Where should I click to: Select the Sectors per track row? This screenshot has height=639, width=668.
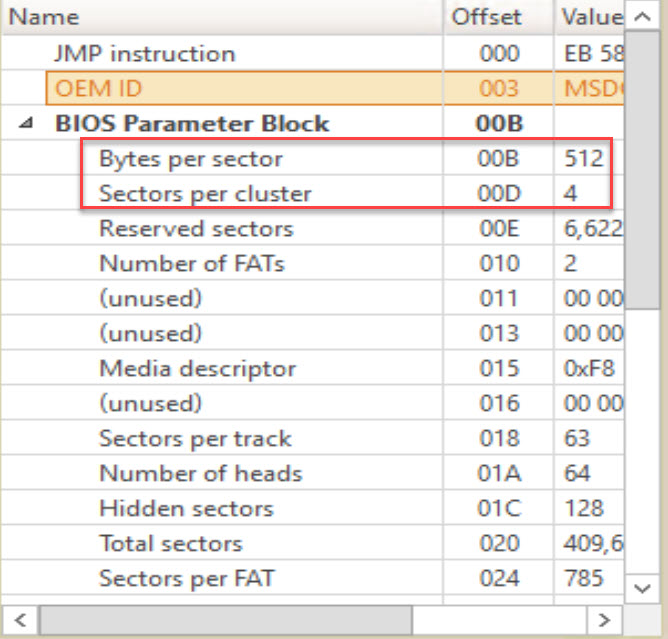195,439
